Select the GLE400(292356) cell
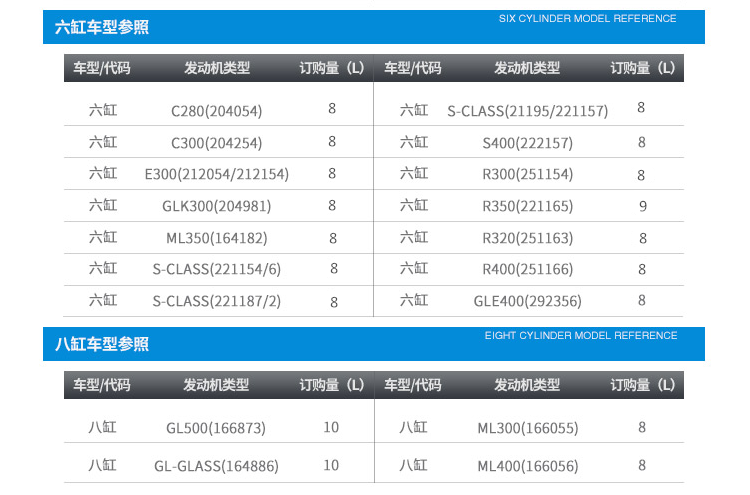750x495 pixels. (x=528, y=301)
